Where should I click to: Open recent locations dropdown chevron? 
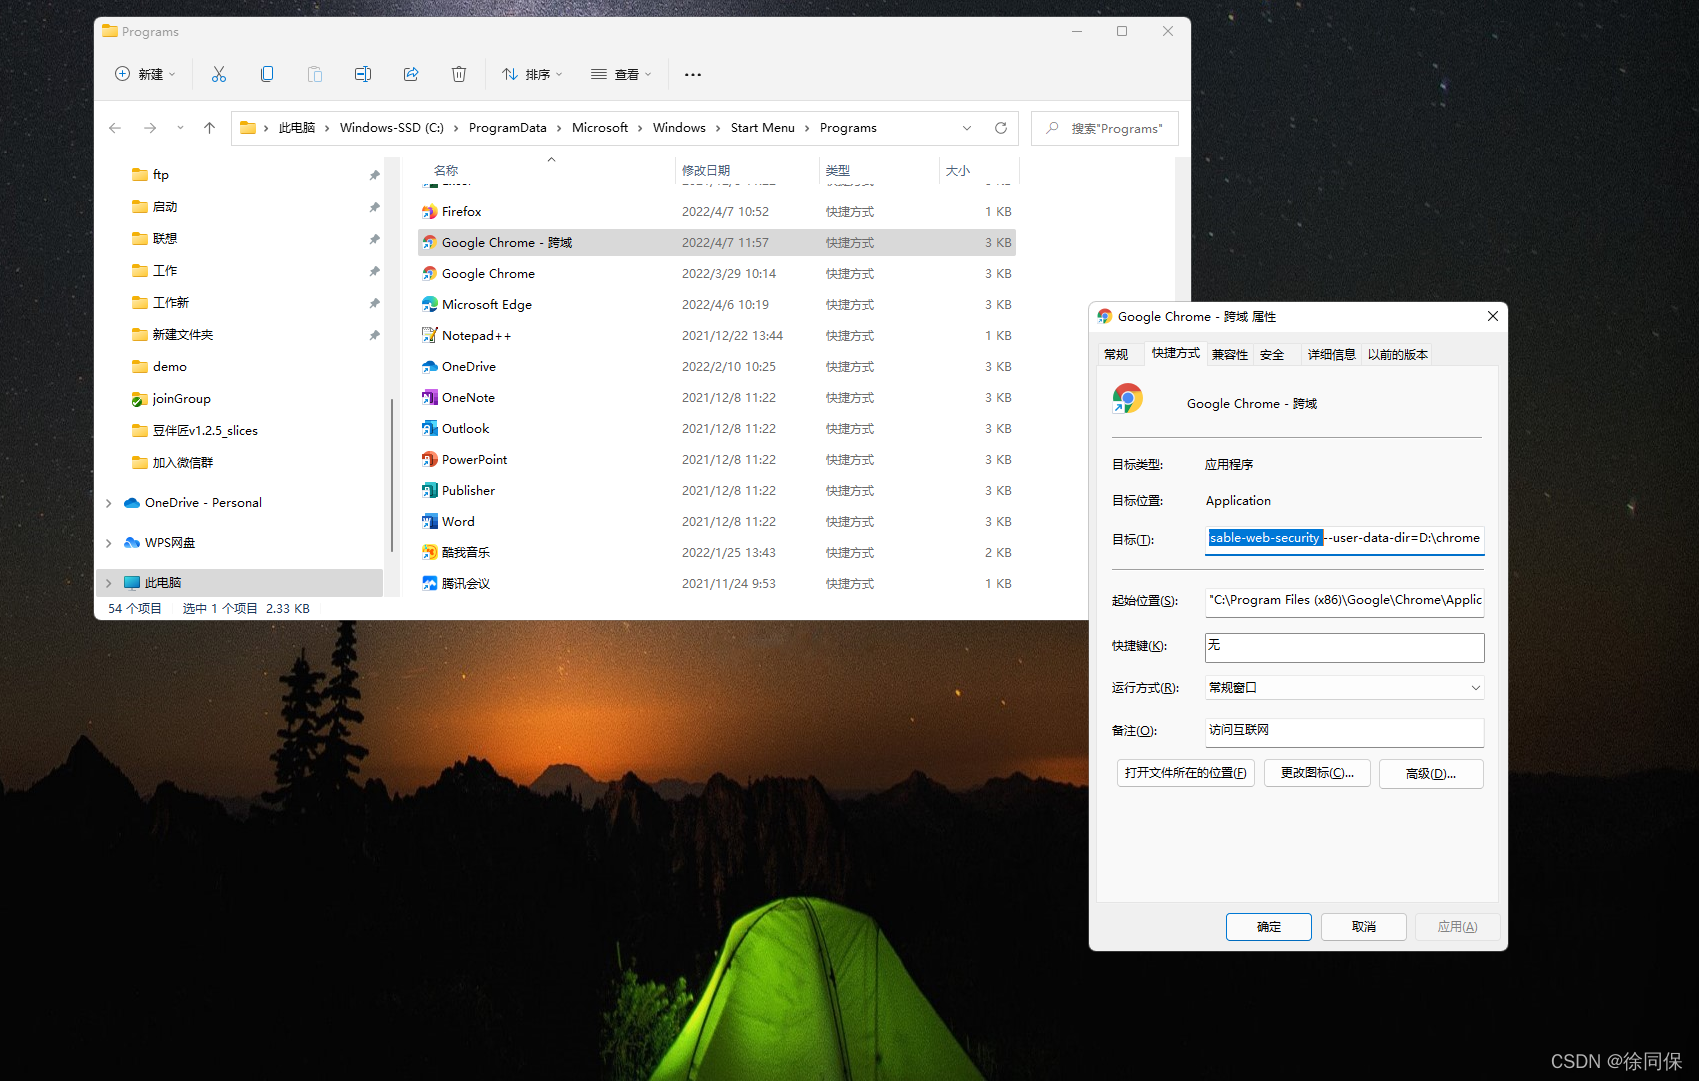[180, 128]
